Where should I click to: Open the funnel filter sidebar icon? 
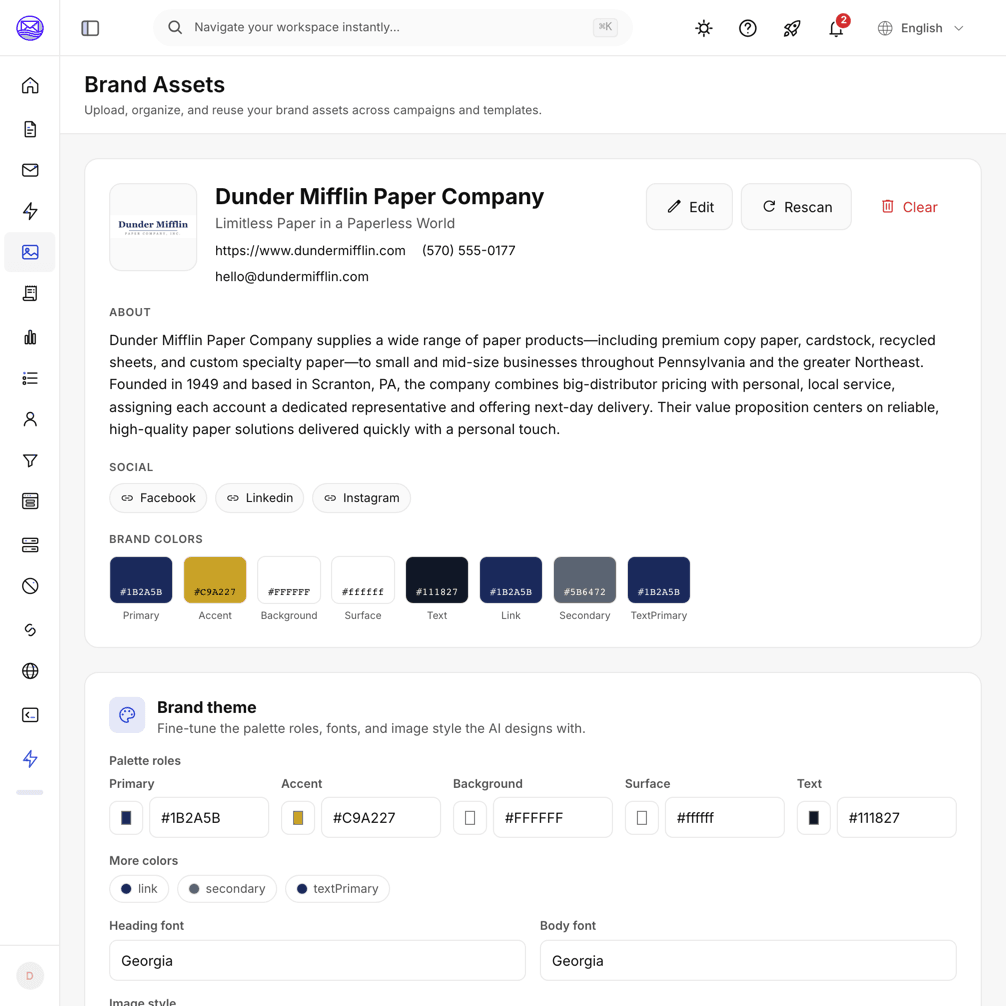[x=30, y=460]
